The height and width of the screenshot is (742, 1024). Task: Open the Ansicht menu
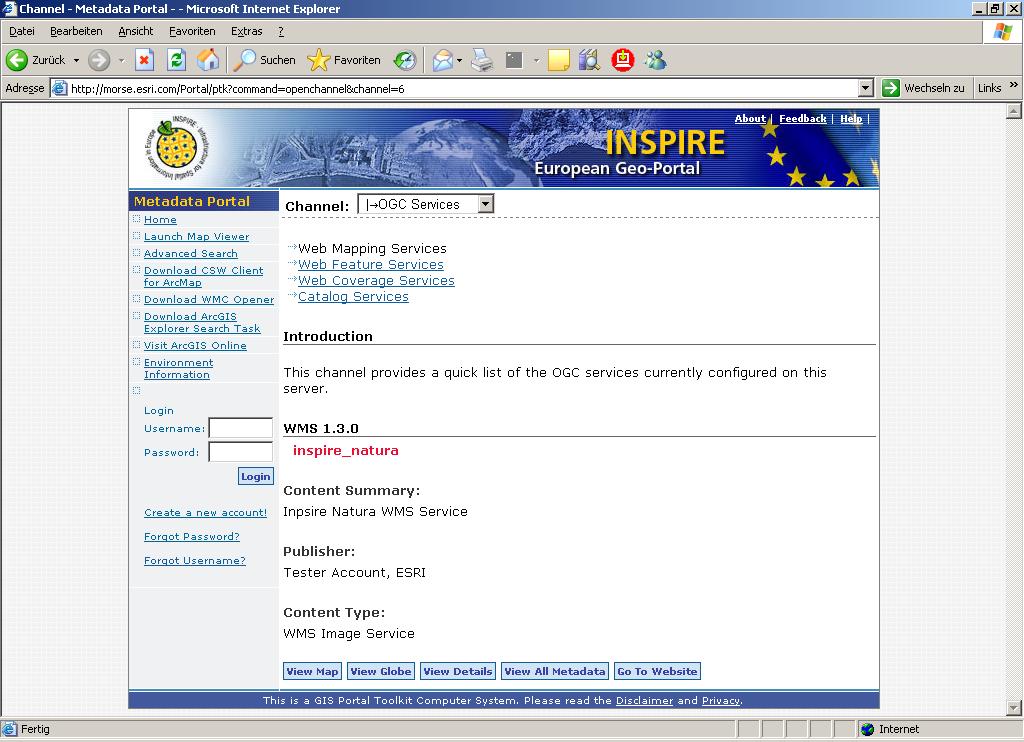pyautogui.click(x=136, y=31)
